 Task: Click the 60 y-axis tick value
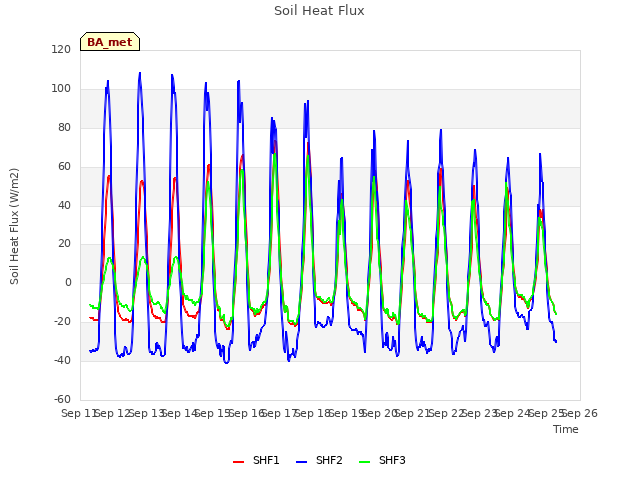click(64, 166)
